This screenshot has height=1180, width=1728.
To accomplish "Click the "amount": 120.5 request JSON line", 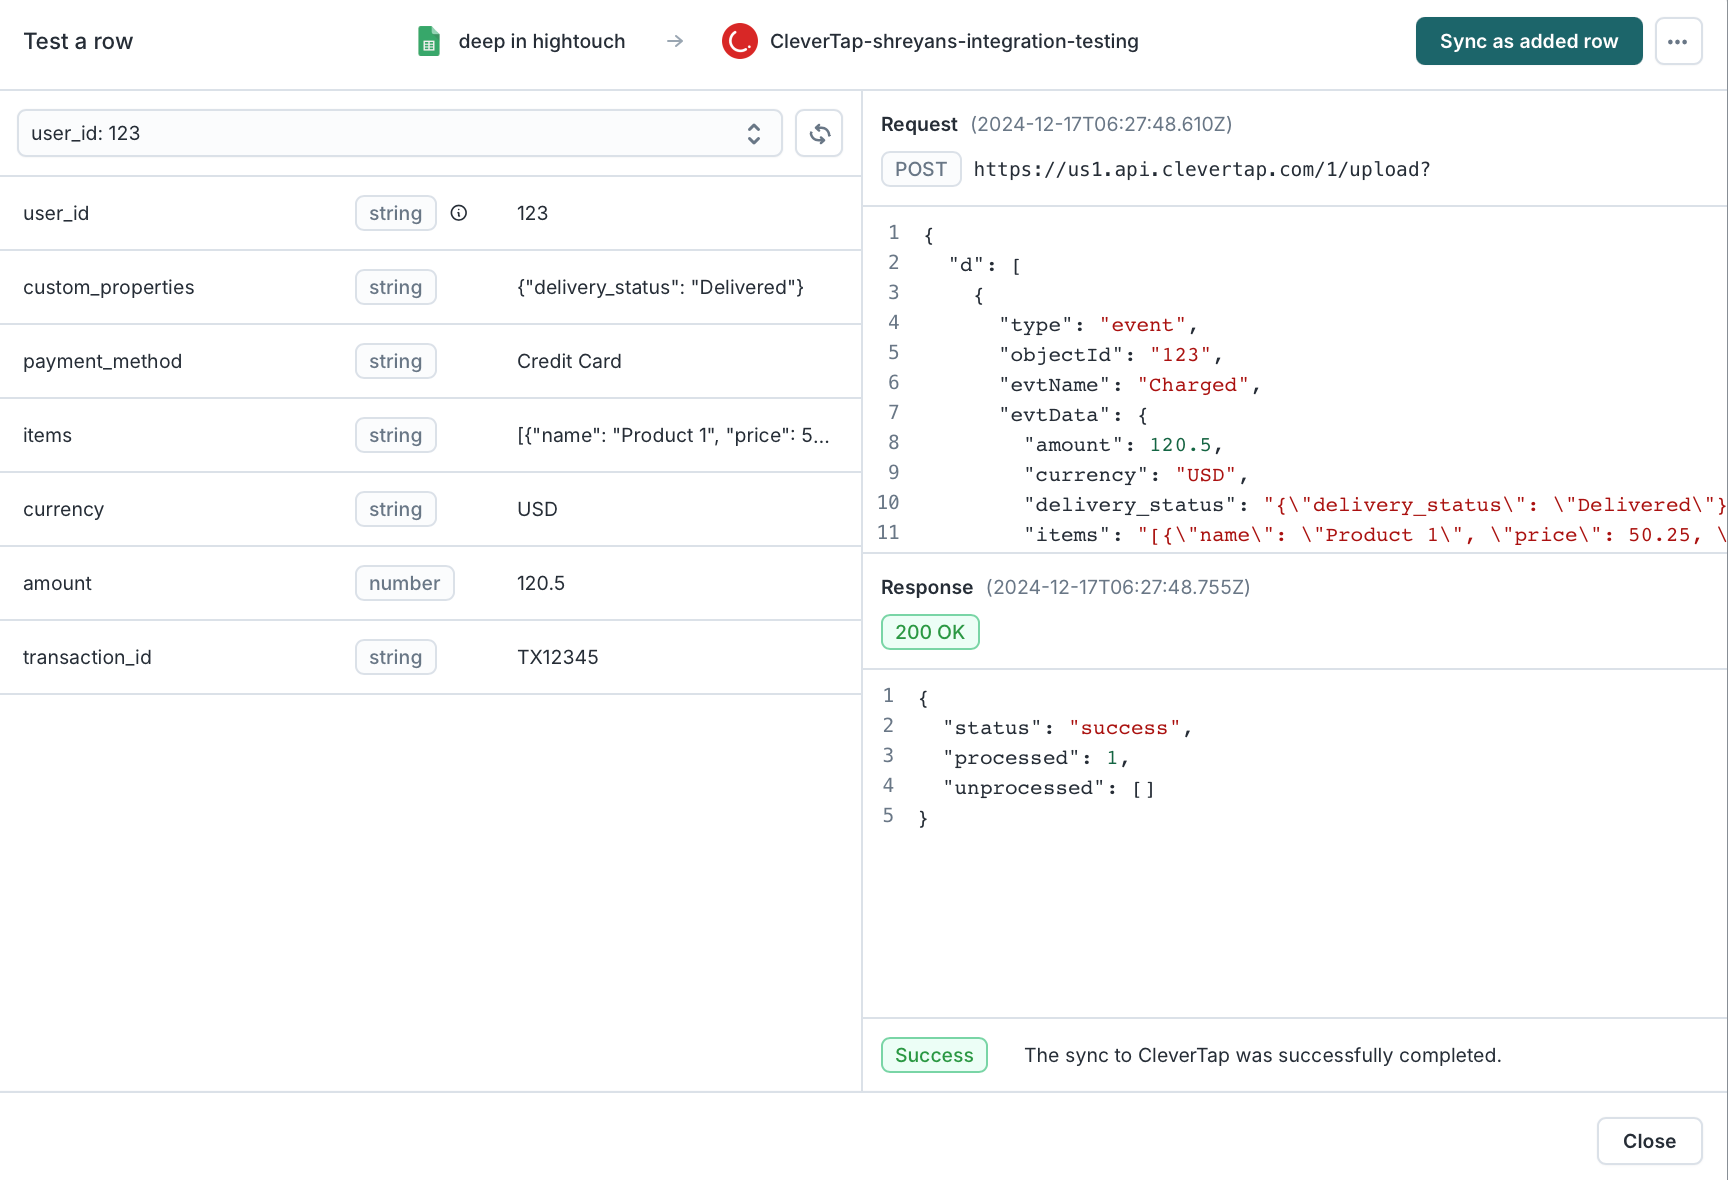I will point(1124,445).
